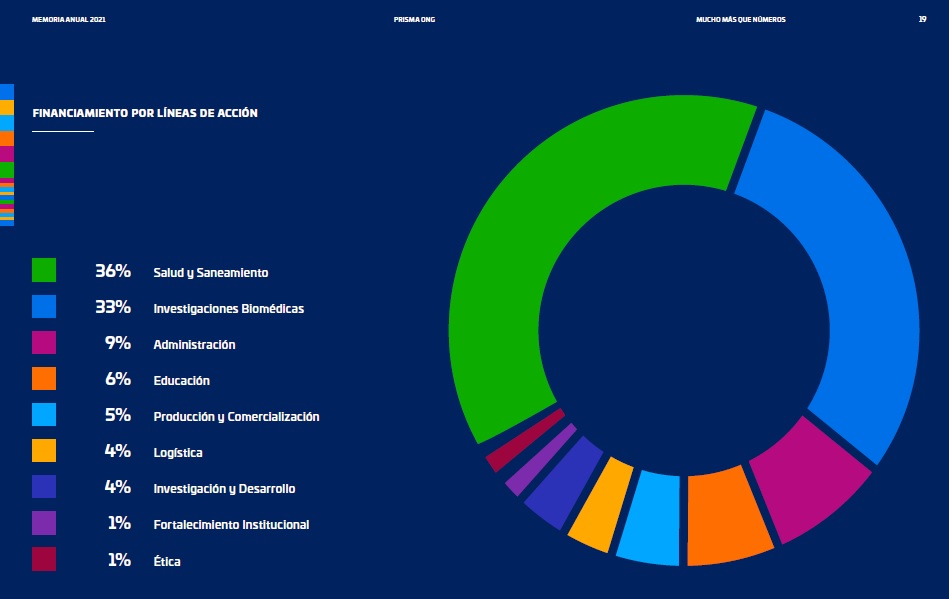This screenshot has height=599, width=949.
Task: Click the large green donut chart segment
Action: tap(540, 230)
